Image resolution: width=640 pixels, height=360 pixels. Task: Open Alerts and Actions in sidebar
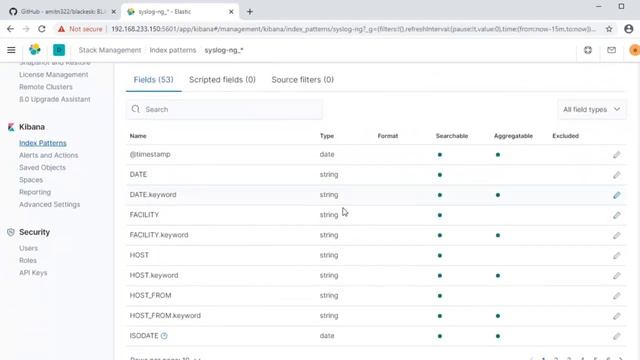tap(49, 155)
